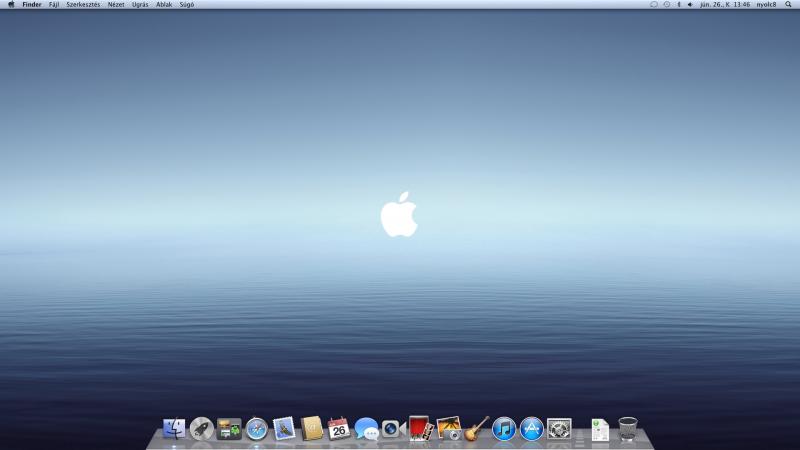Screen dimensions: 800x450
Task: Open Mail stamp icon in Dock
Action: click(x=284, y=429)
